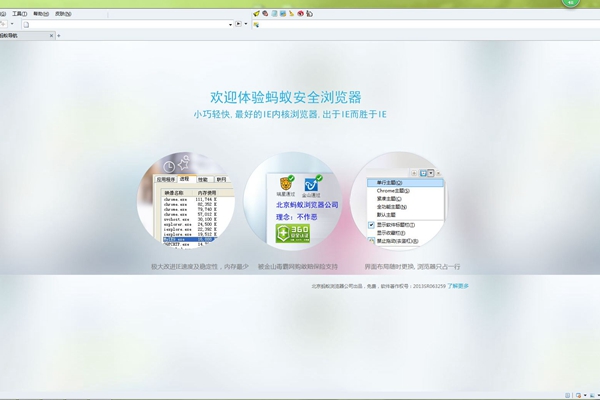Select the 进程 tab in task manager image

184,179
